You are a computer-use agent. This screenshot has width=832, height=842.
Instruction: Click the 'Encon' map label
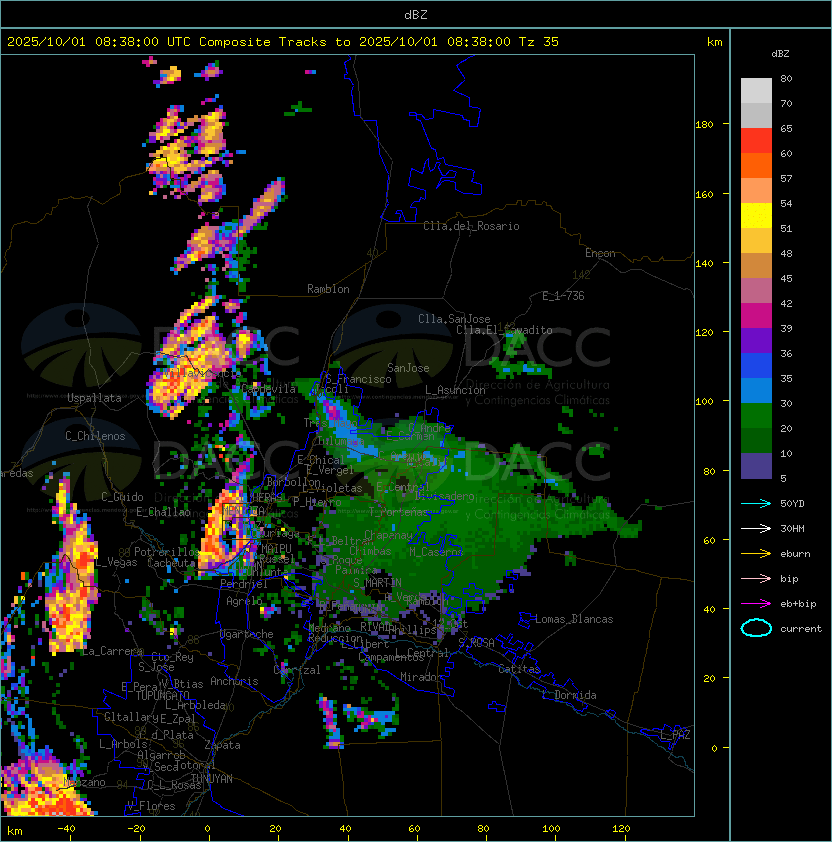(600, 253)
